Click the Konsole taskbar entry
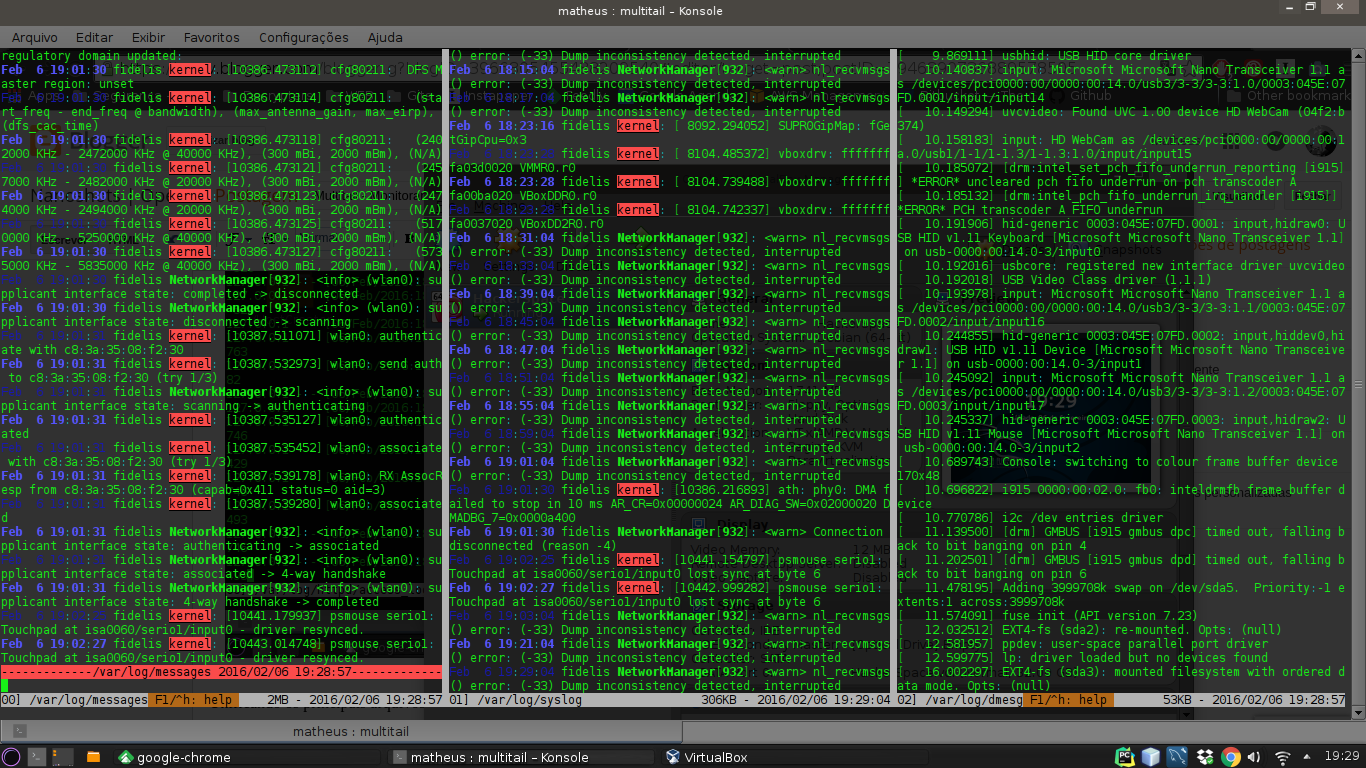The image size is (1366, 768). click(522, 757)
